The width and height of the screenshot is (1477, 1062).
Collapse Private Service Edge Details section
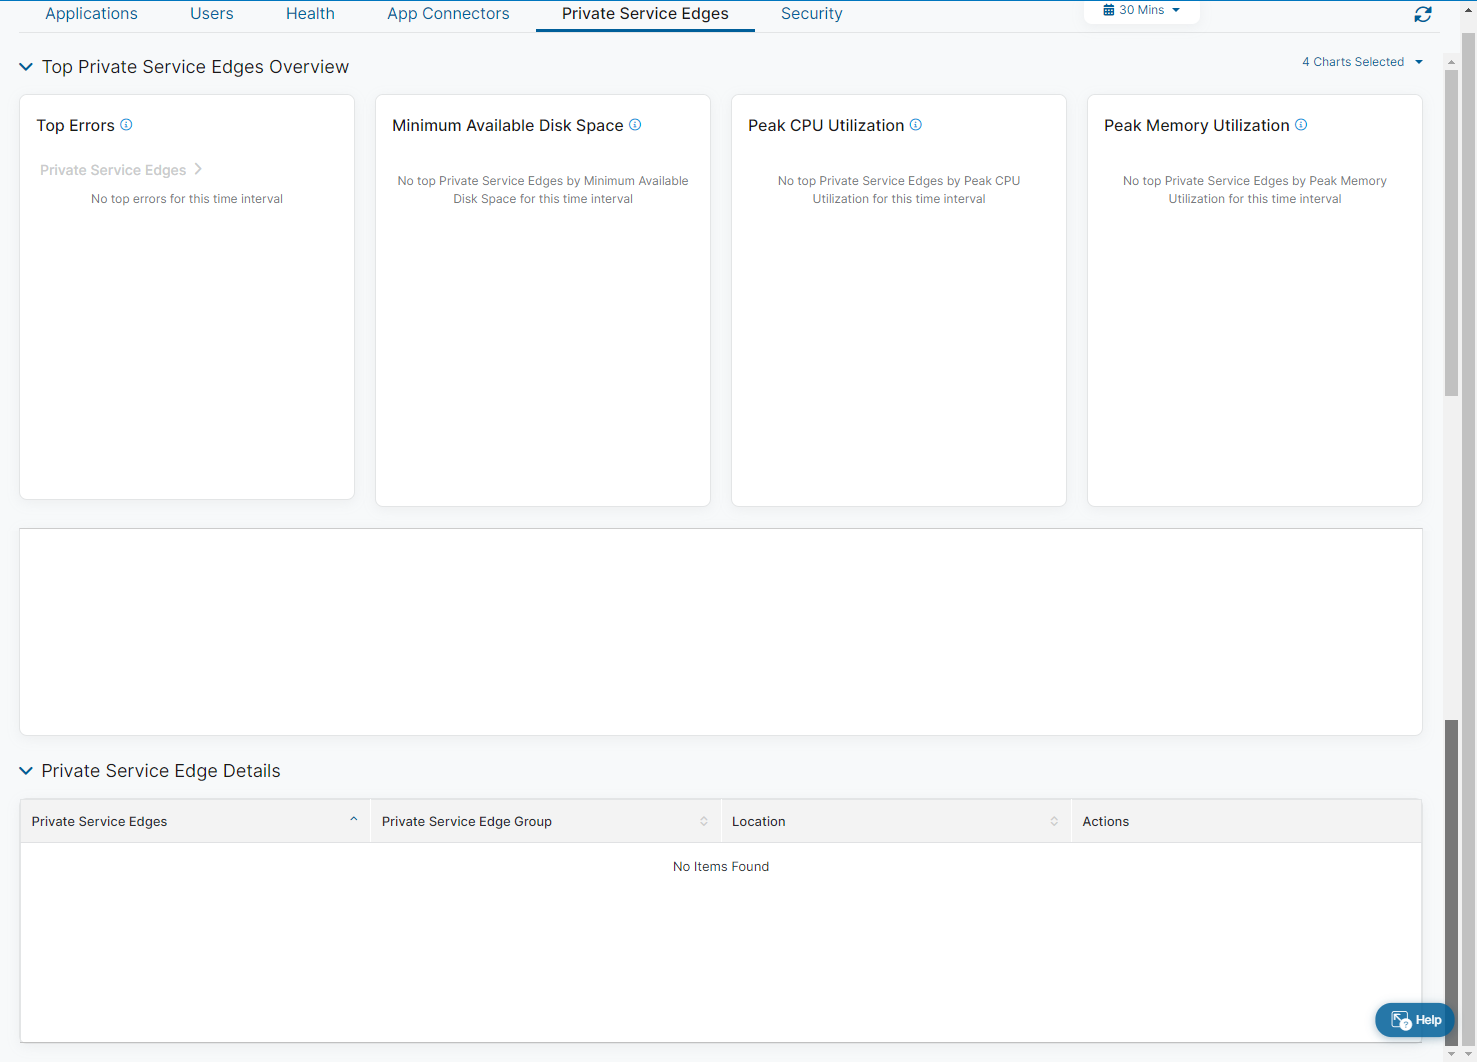point(26,771)
